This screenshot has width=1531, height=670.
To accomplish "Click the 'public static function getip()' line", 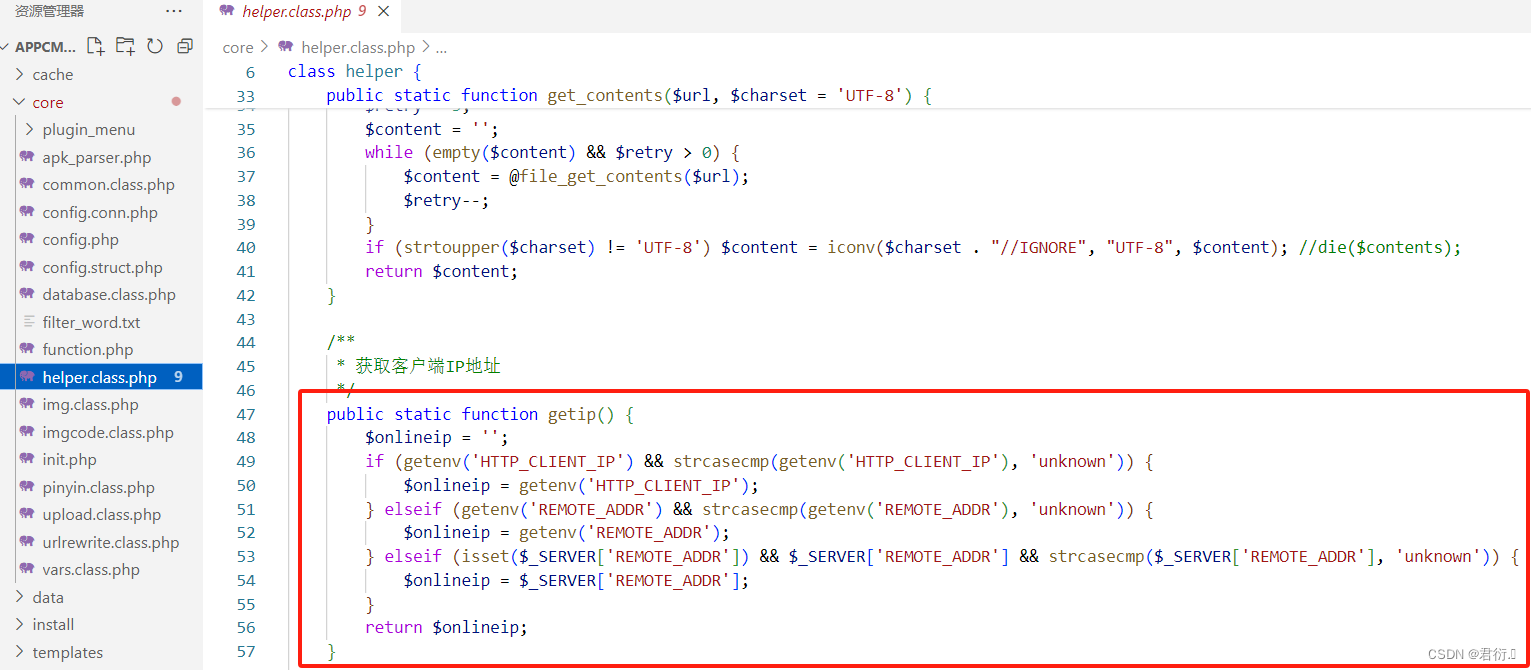I will 481,414.
